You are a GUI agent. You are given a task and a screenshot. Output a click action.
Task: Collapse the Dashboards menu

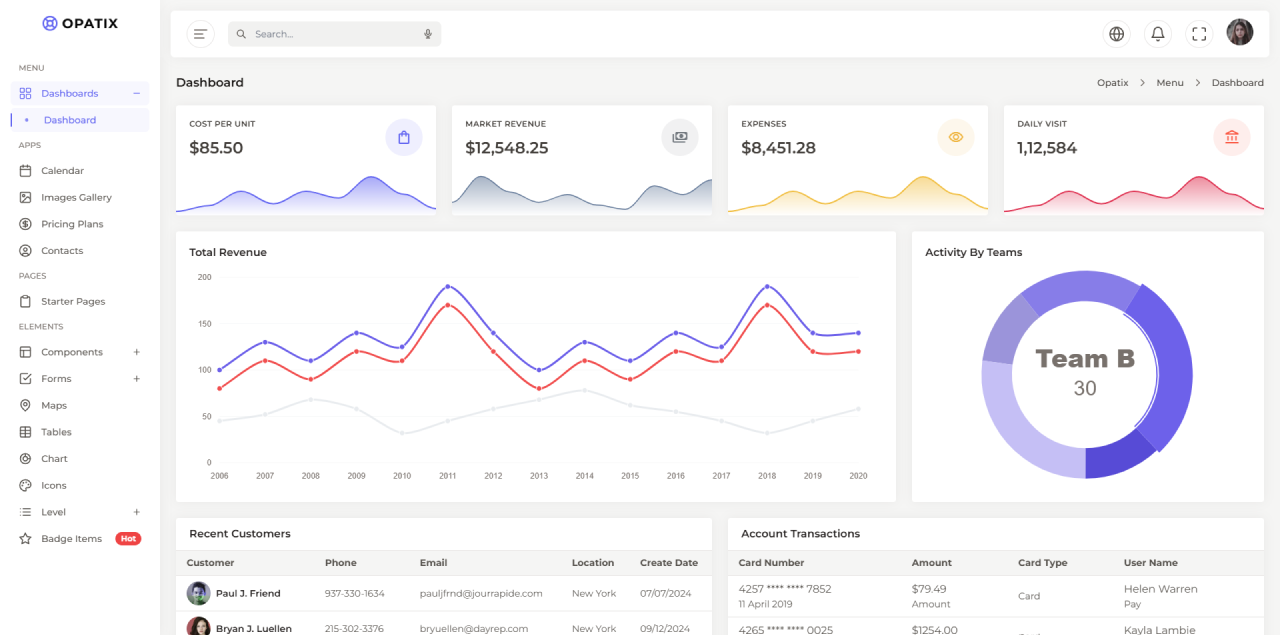point(136,93)
